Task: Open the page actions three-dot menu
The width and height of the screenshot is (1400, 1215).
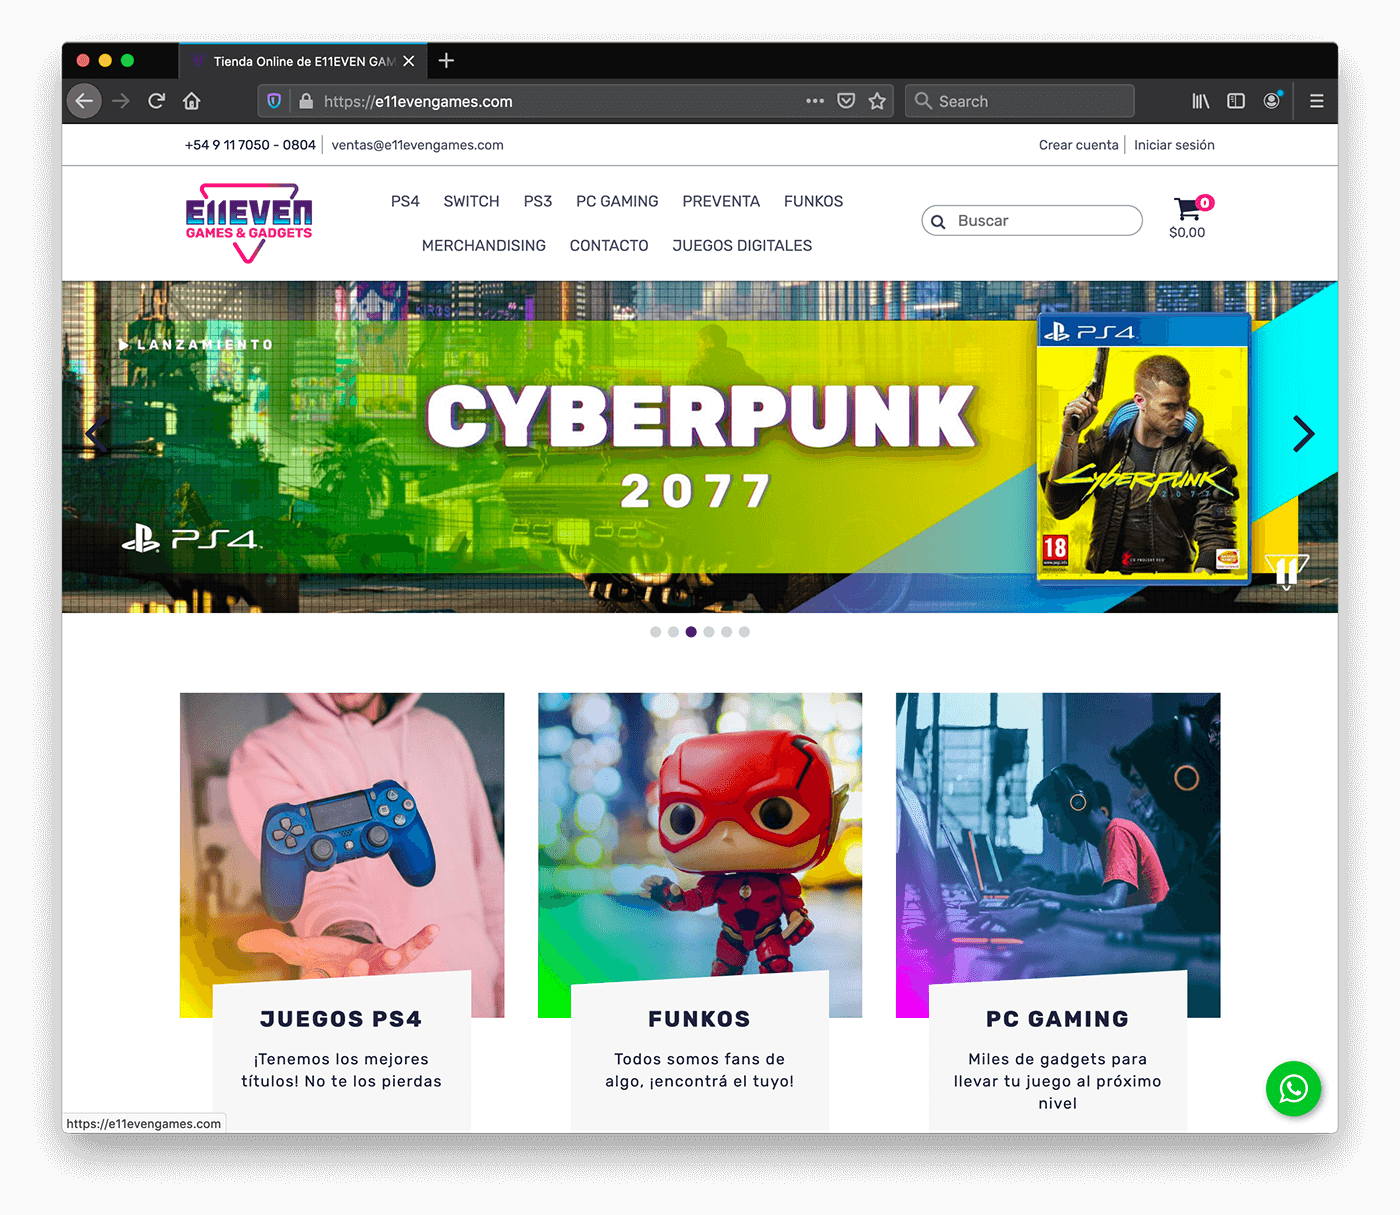Action: click(x=815, y=101)
